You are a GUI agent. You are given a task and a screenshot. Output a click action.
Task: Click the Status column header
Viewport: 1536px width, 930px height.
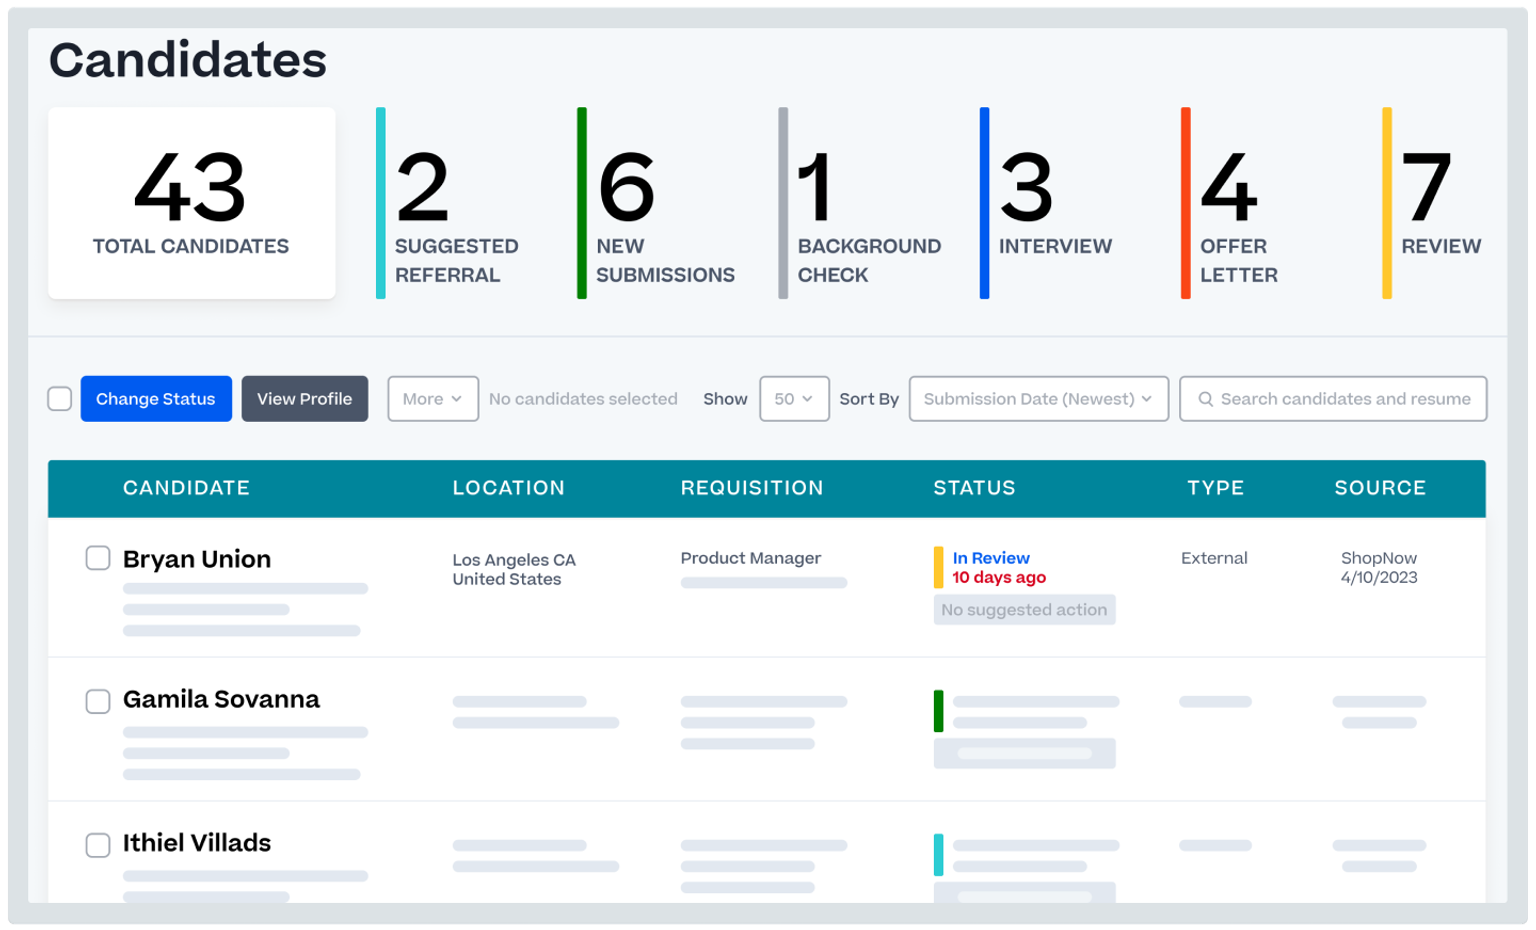(x=974, y=488)
